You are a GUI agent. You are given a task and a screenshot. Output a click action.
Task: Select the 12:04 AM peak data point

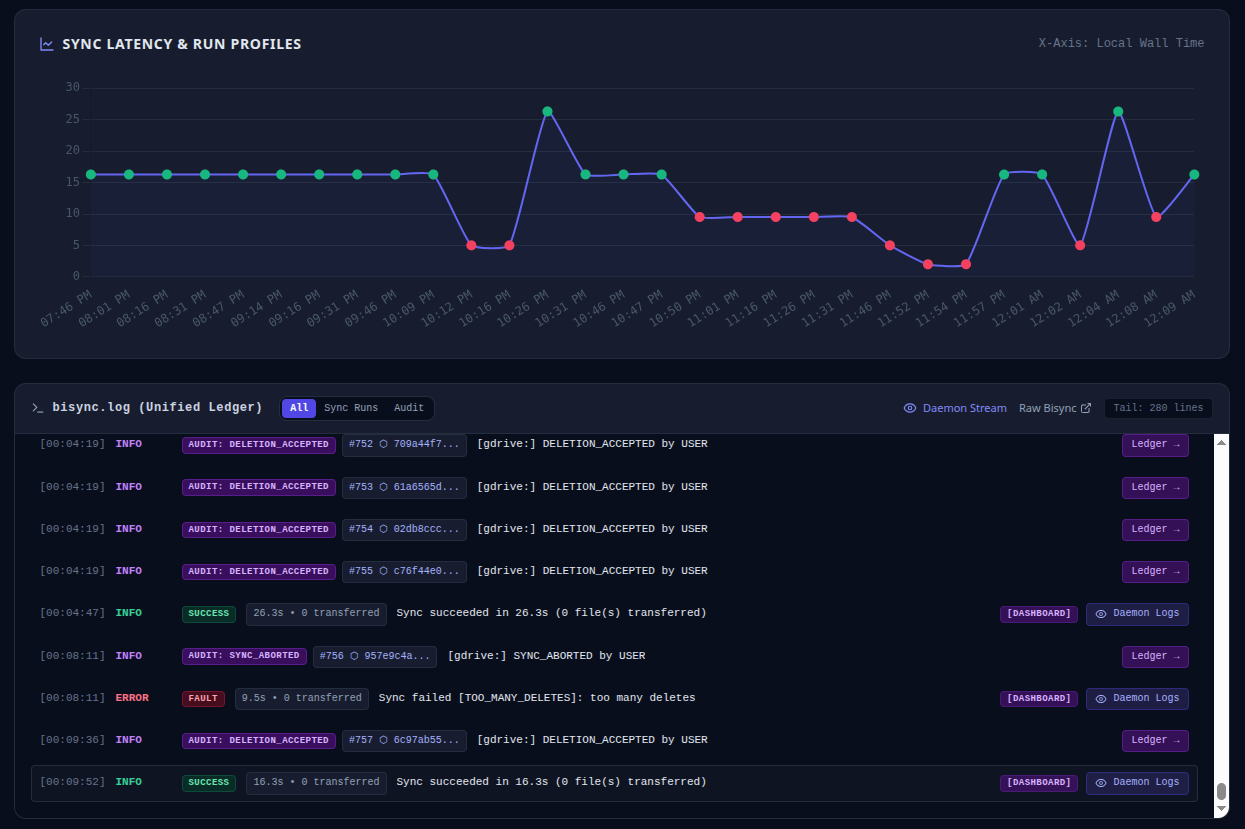pyautogui.click(x=1118, y=112)
